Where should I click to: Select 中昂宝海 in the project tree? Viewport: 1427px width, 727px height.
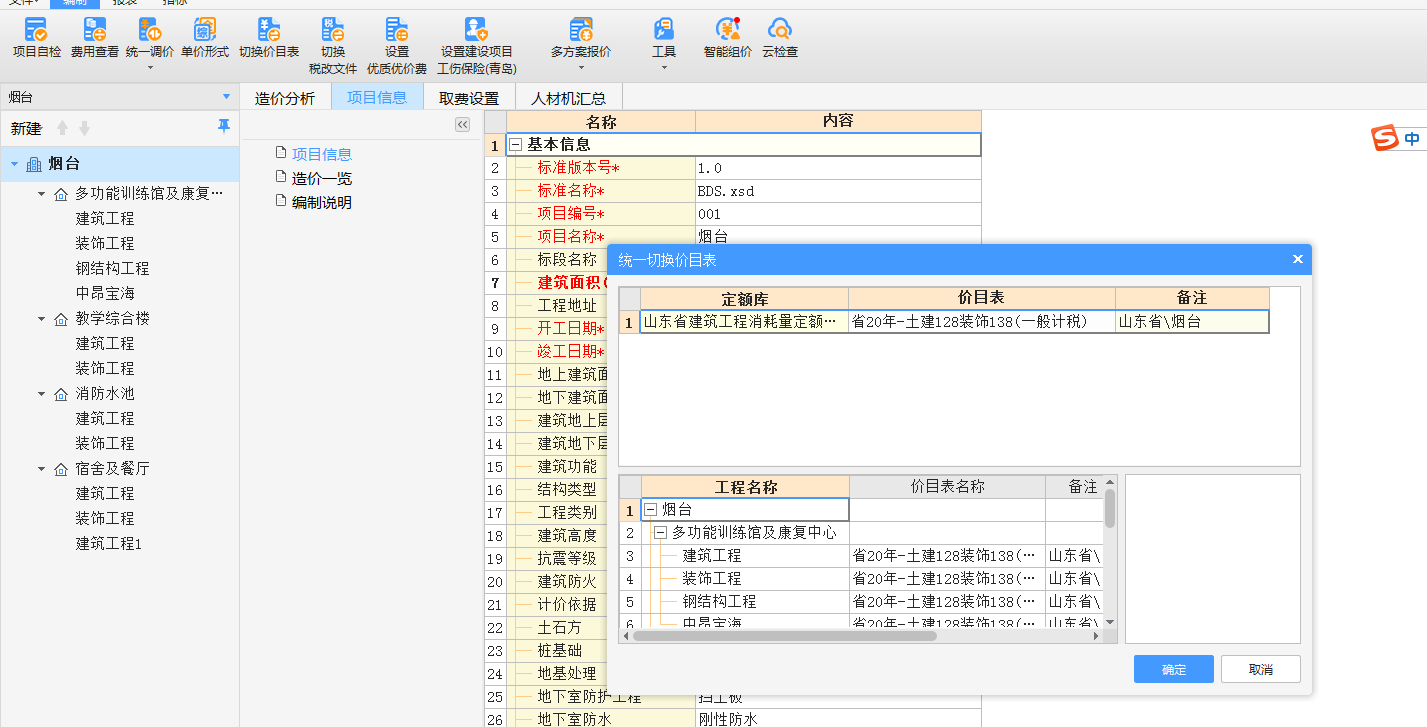[105, 293]
